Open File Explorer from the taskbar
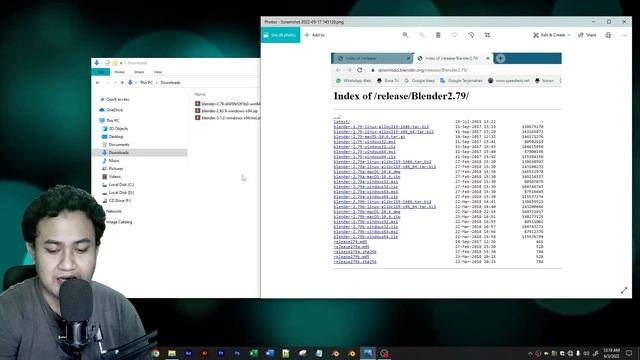Viewport: 640px width, 360px height. click(x=172, y=353)
